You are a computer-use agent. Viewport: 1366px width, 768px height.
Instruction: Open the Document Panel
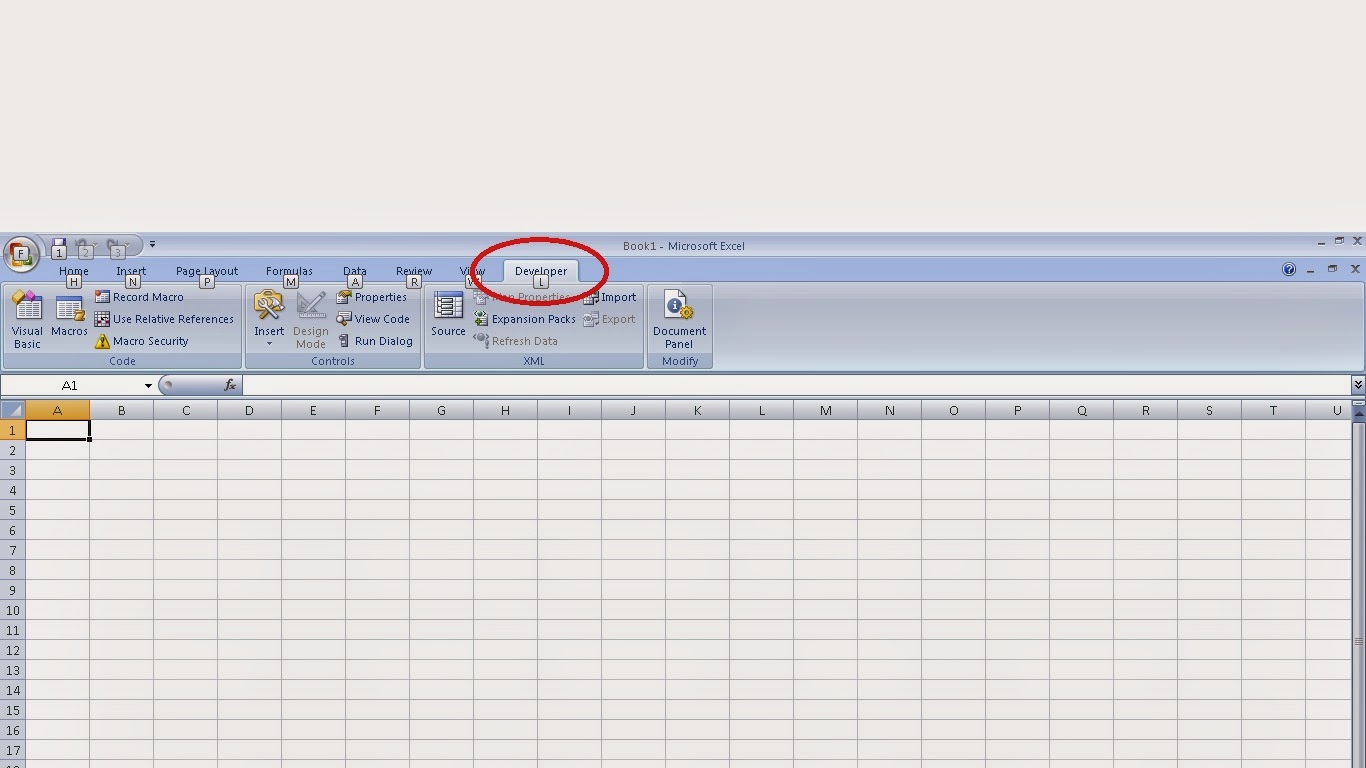[x=679, y=319]
